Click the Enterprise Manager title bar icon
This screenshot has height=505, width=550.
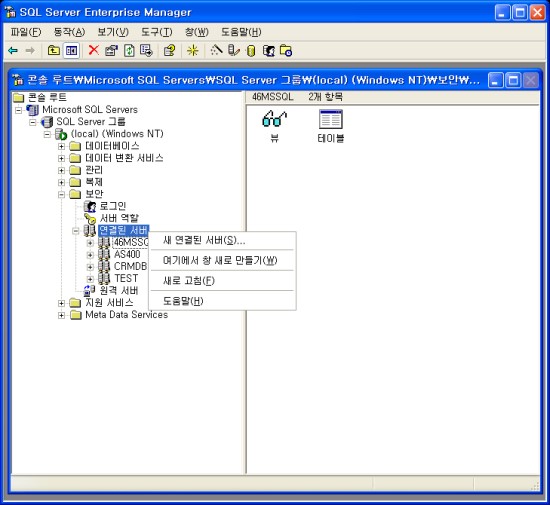[11, 12]
